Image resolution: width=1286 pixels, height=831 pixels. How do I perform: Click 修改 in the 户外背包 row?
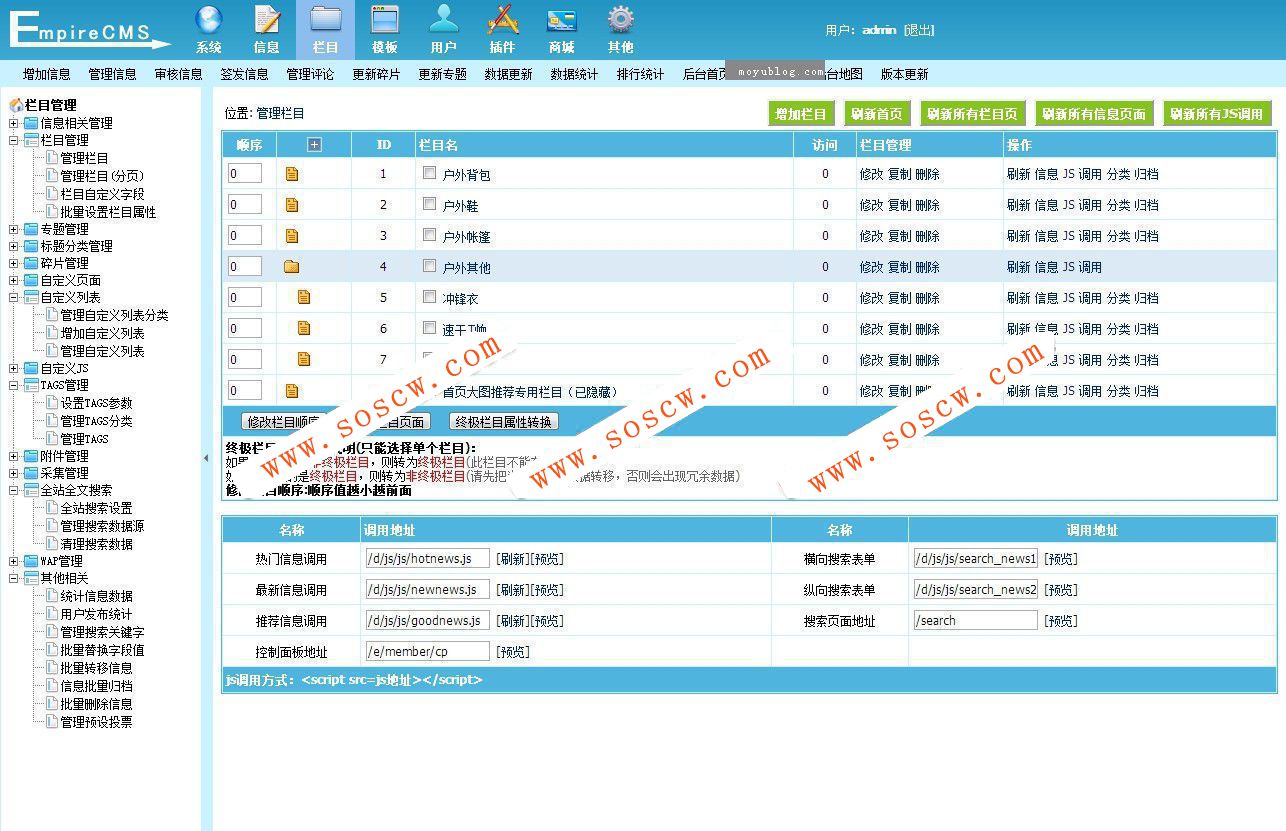tap(871, 174)
